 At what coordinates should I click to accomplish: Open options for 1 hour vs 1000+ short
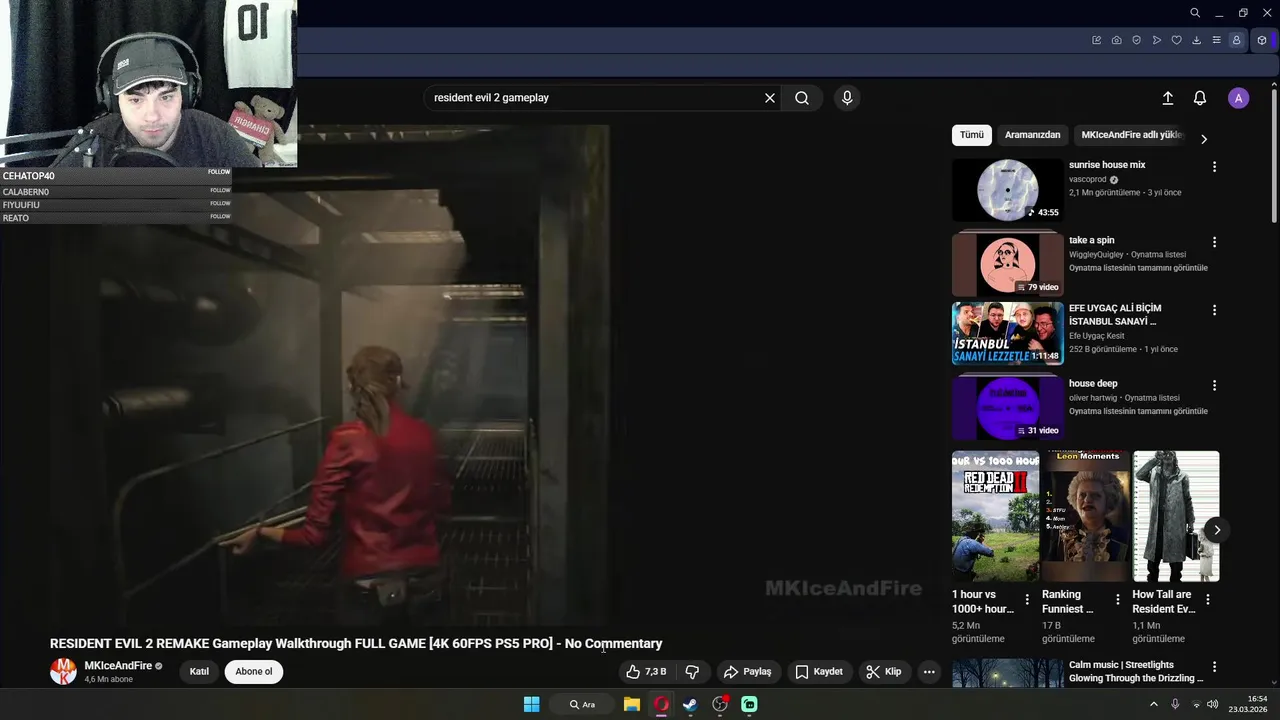click(1027, 600)
